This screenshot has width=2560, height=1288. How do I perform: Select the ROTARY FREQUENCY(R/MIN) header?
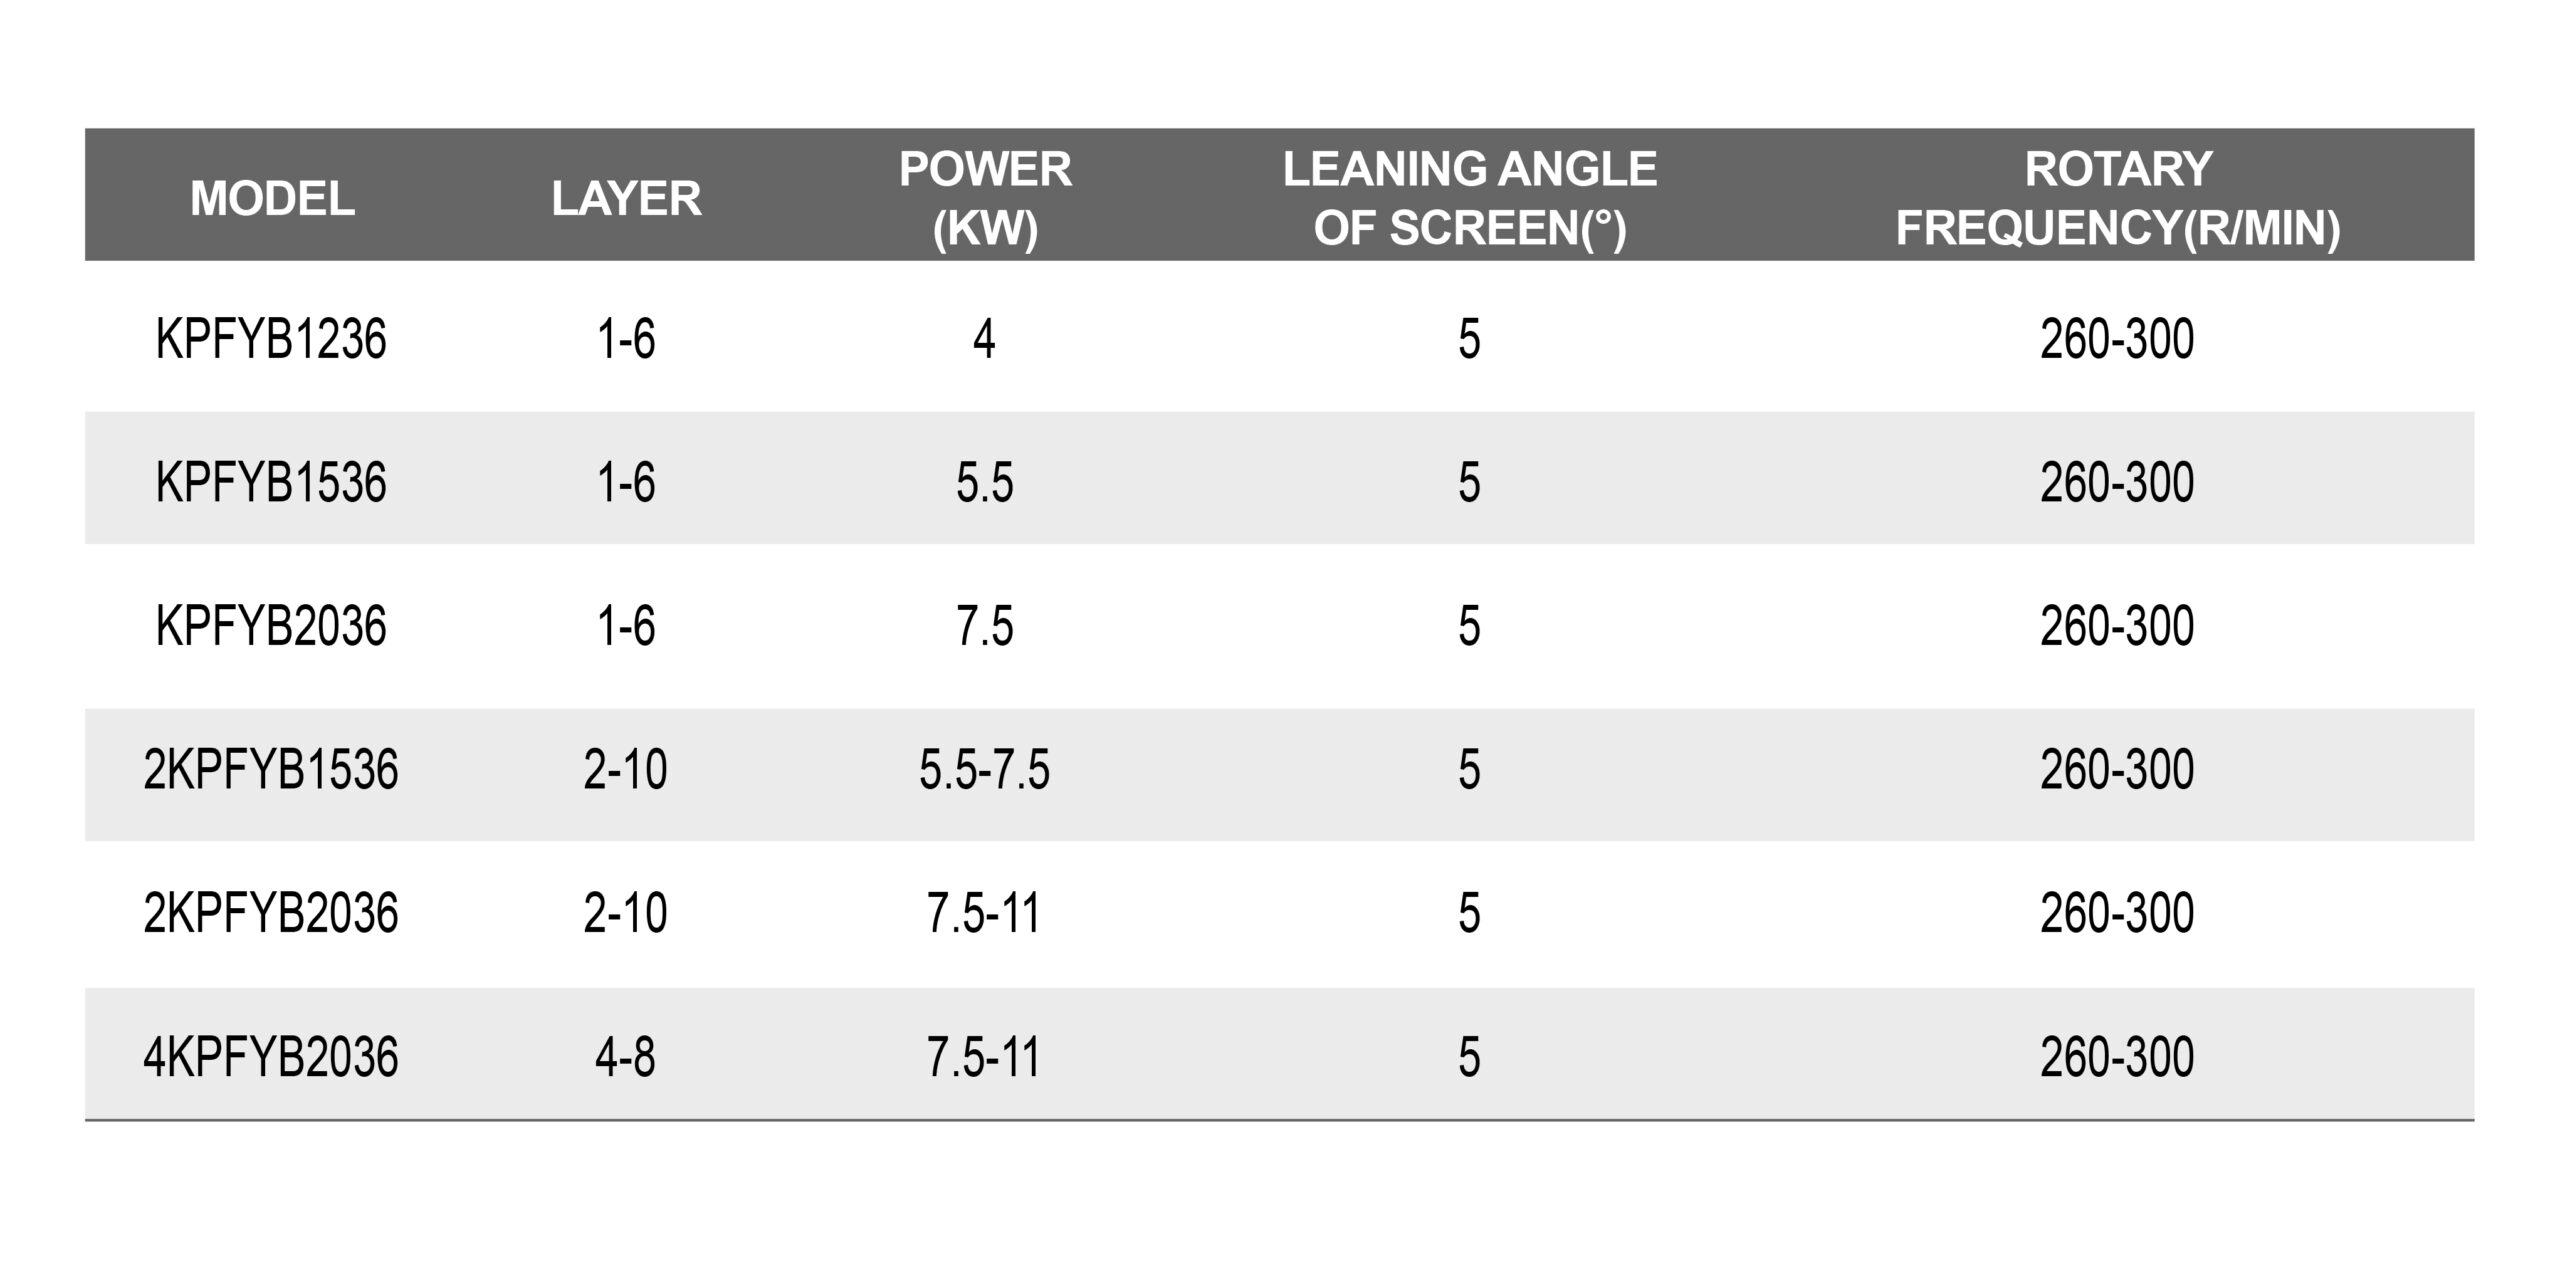click(x=2118, y=198)
